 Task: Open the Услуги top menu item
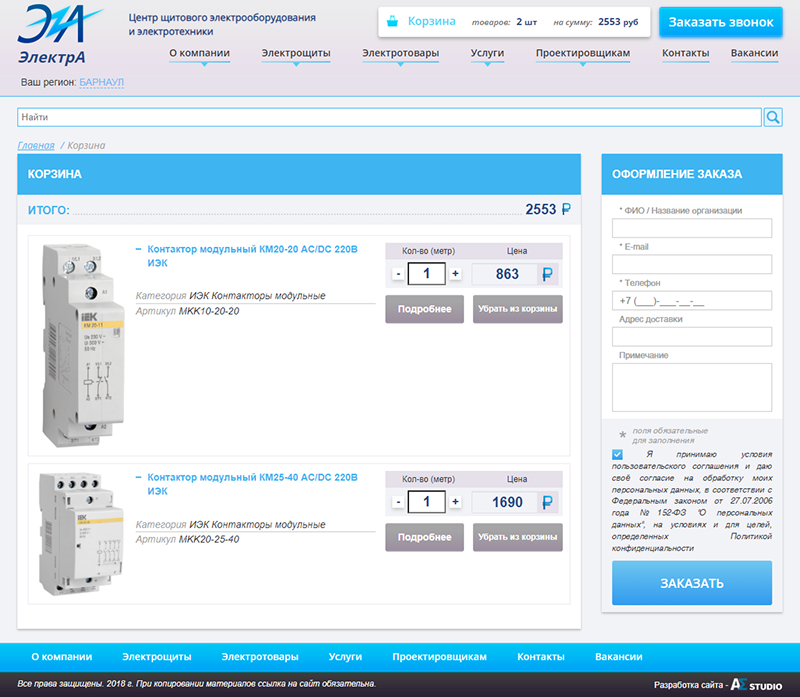[487, 53]
